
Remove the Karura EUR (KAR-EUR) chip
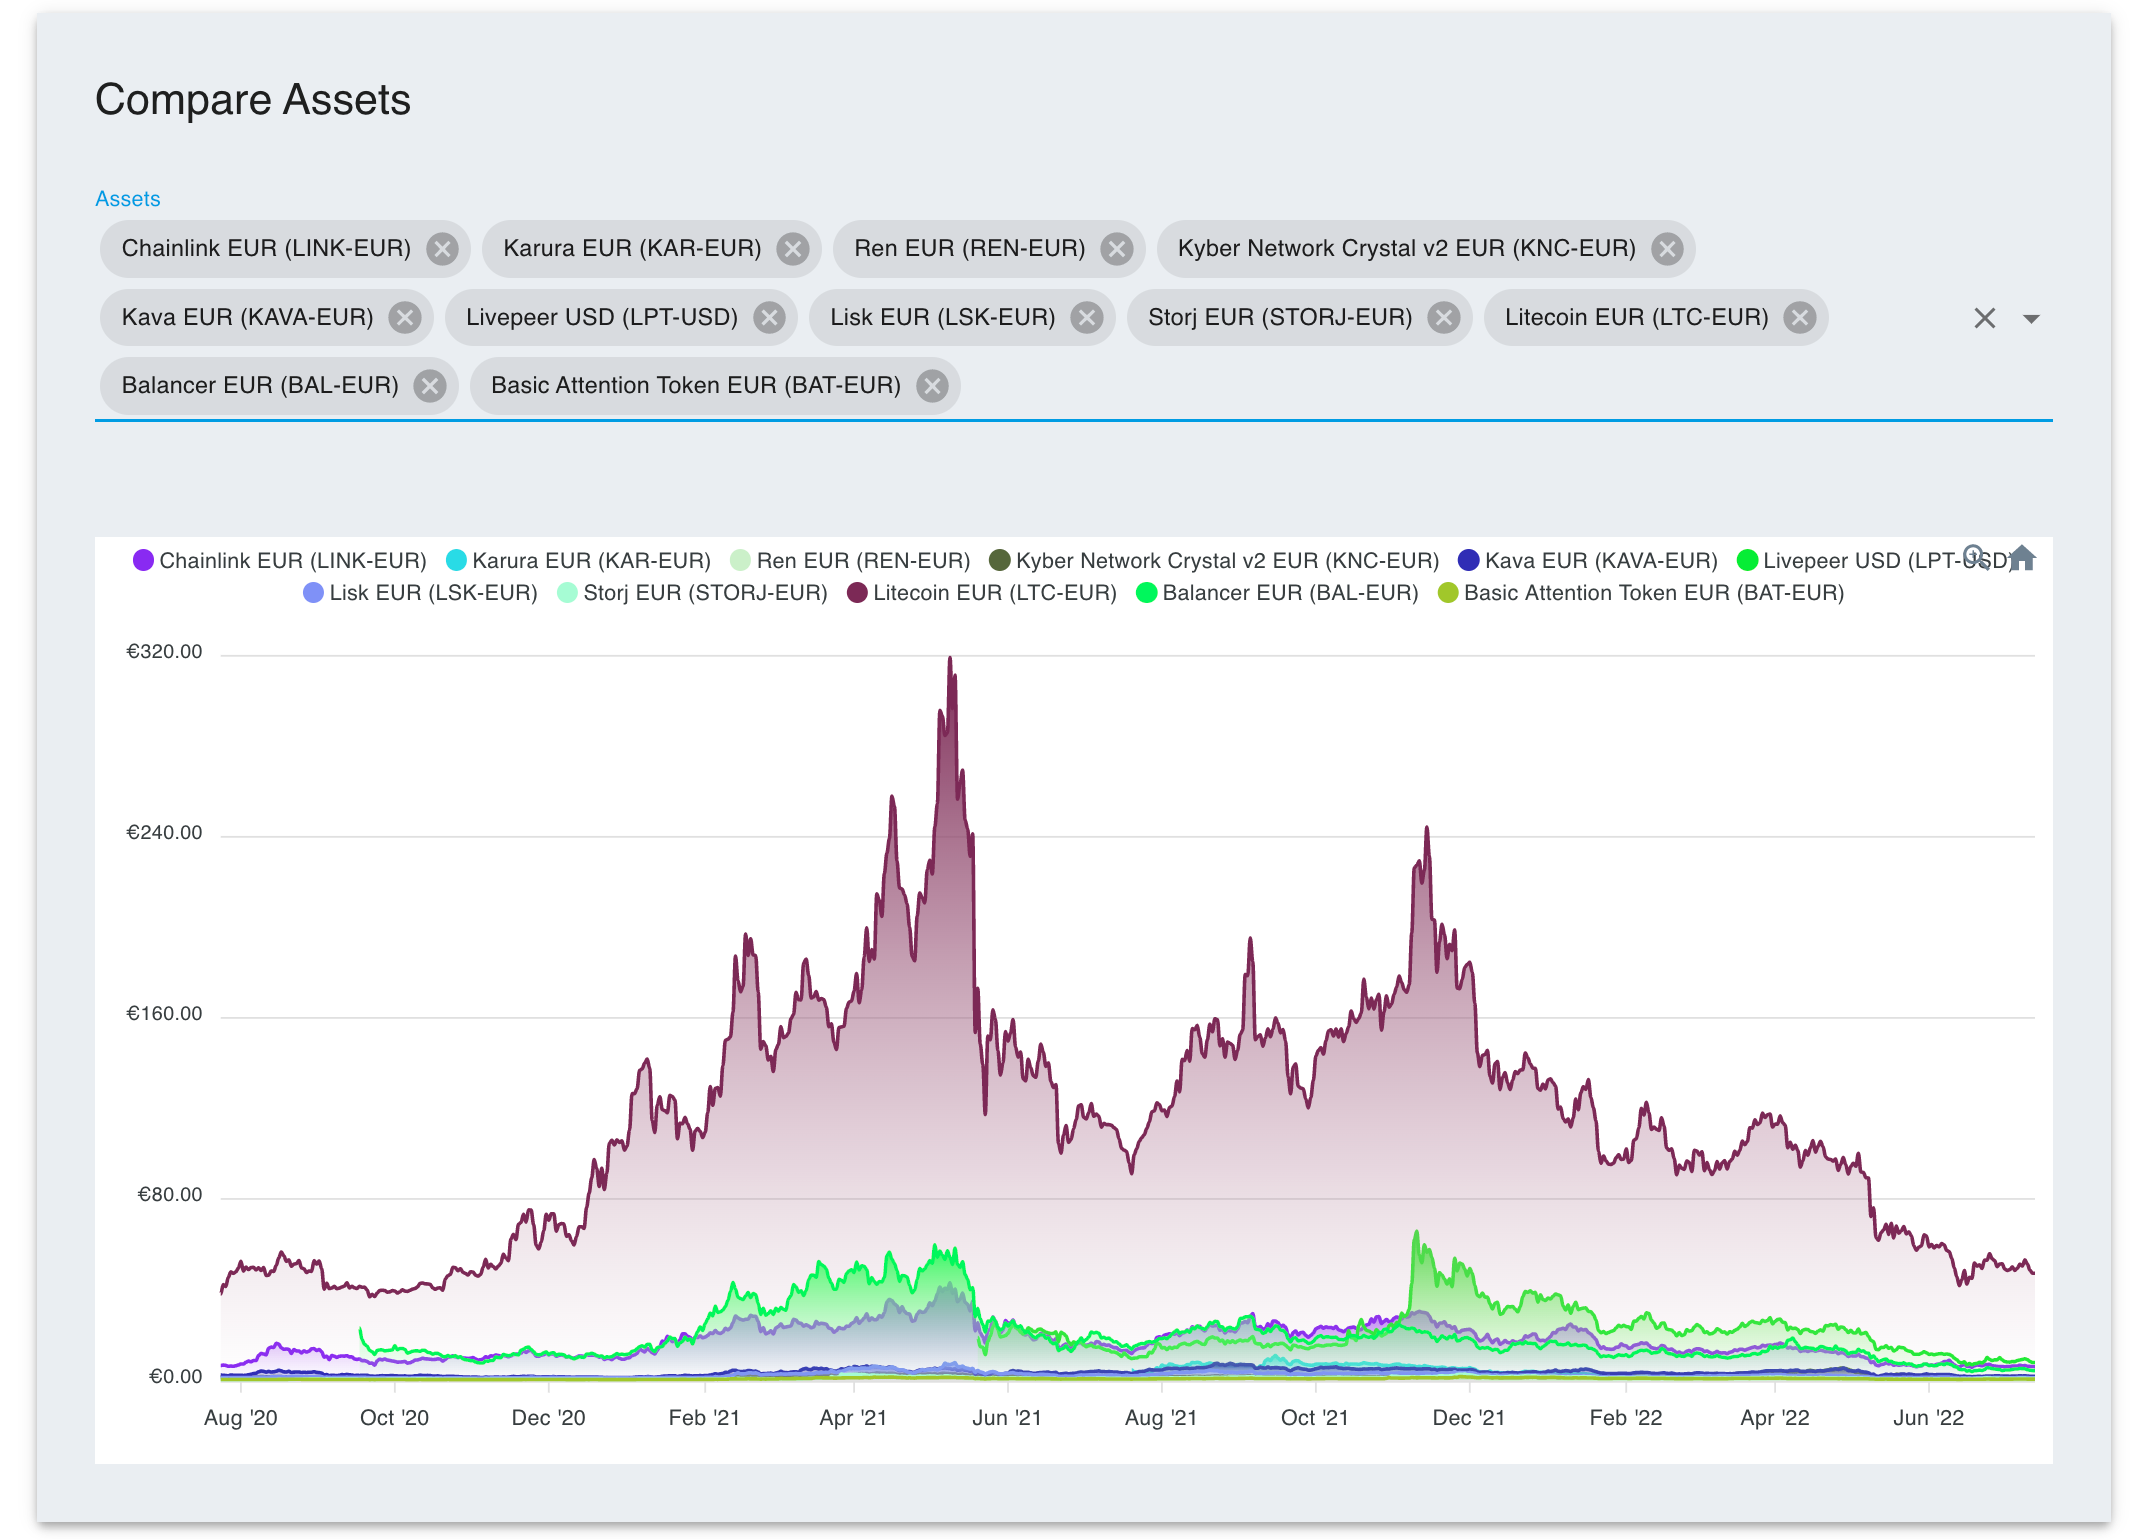[793, 249]
